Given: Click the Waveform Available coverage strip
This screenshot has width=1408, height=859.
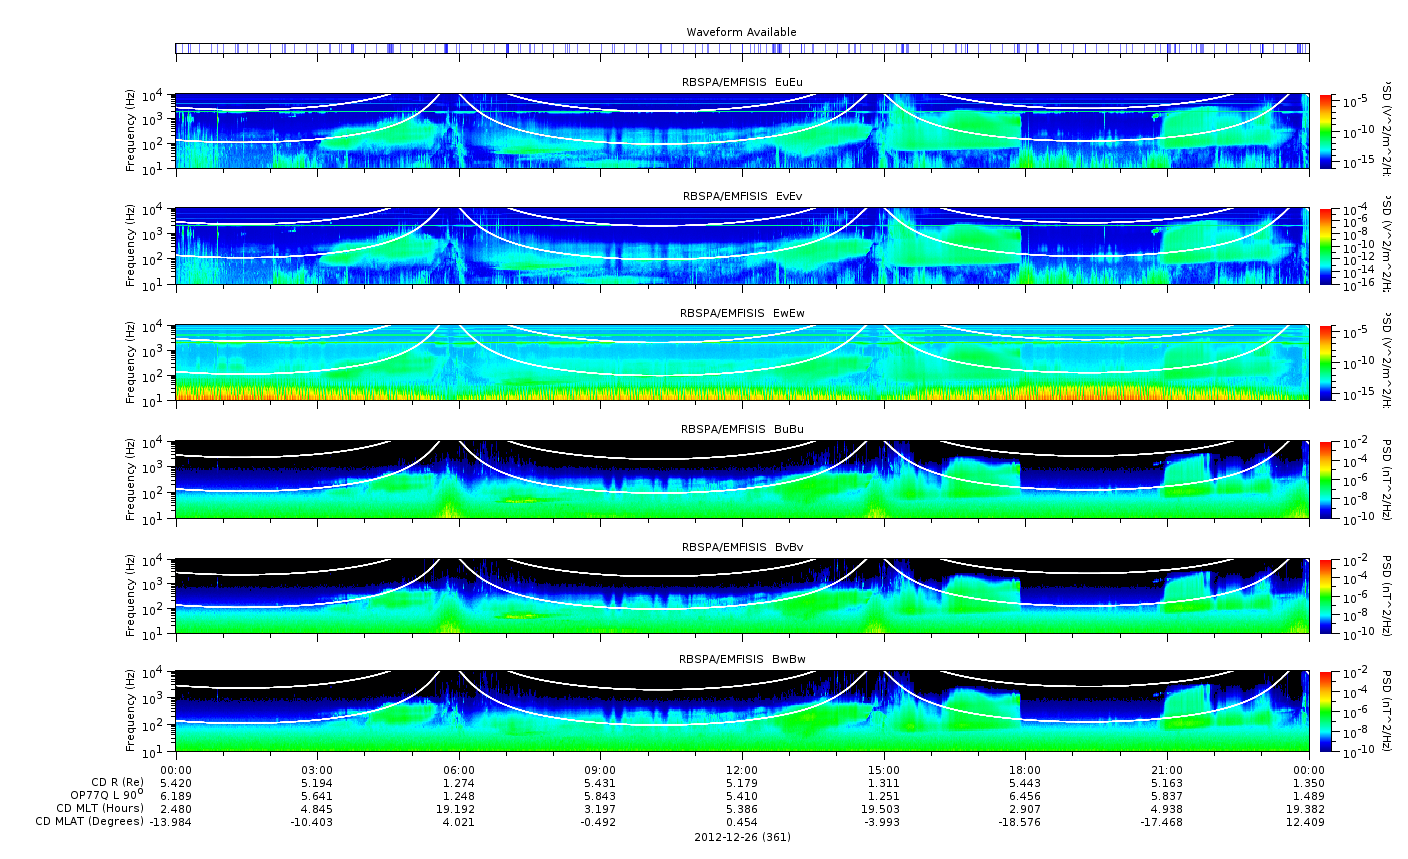Looking at the screenshot, I should pos(742,48).
